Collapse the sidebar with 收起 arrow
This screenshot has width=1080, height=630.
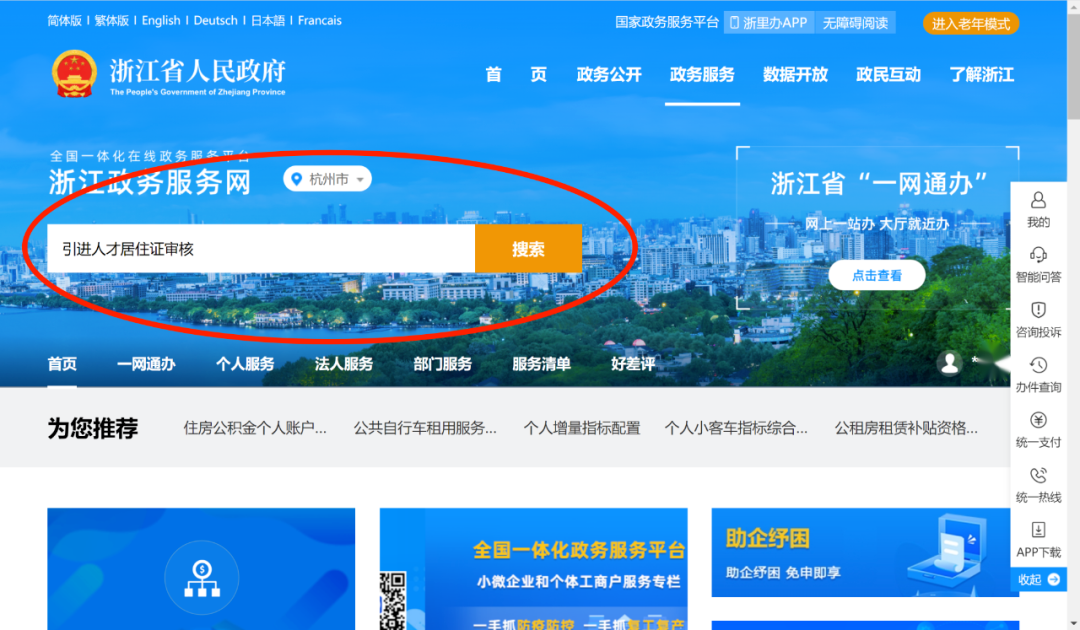(x=1038, y=580)
